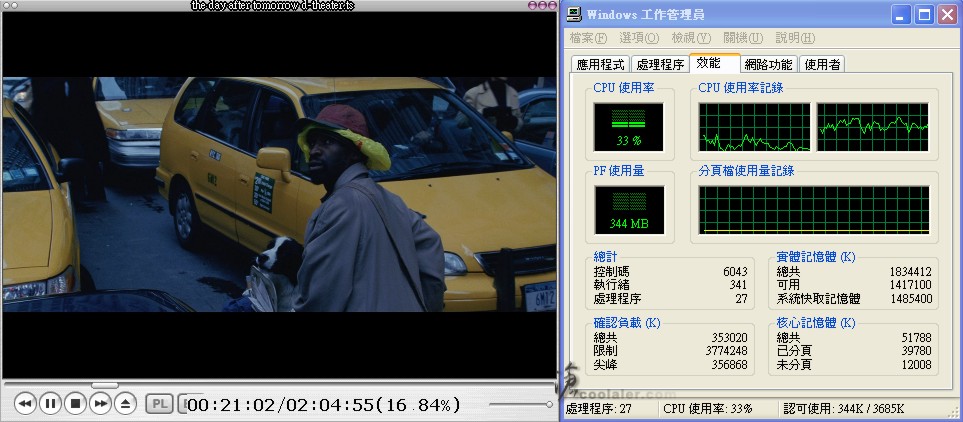Click the 確認負載 (K) heading
Screen dimensions: 963x422
[626, 323]
